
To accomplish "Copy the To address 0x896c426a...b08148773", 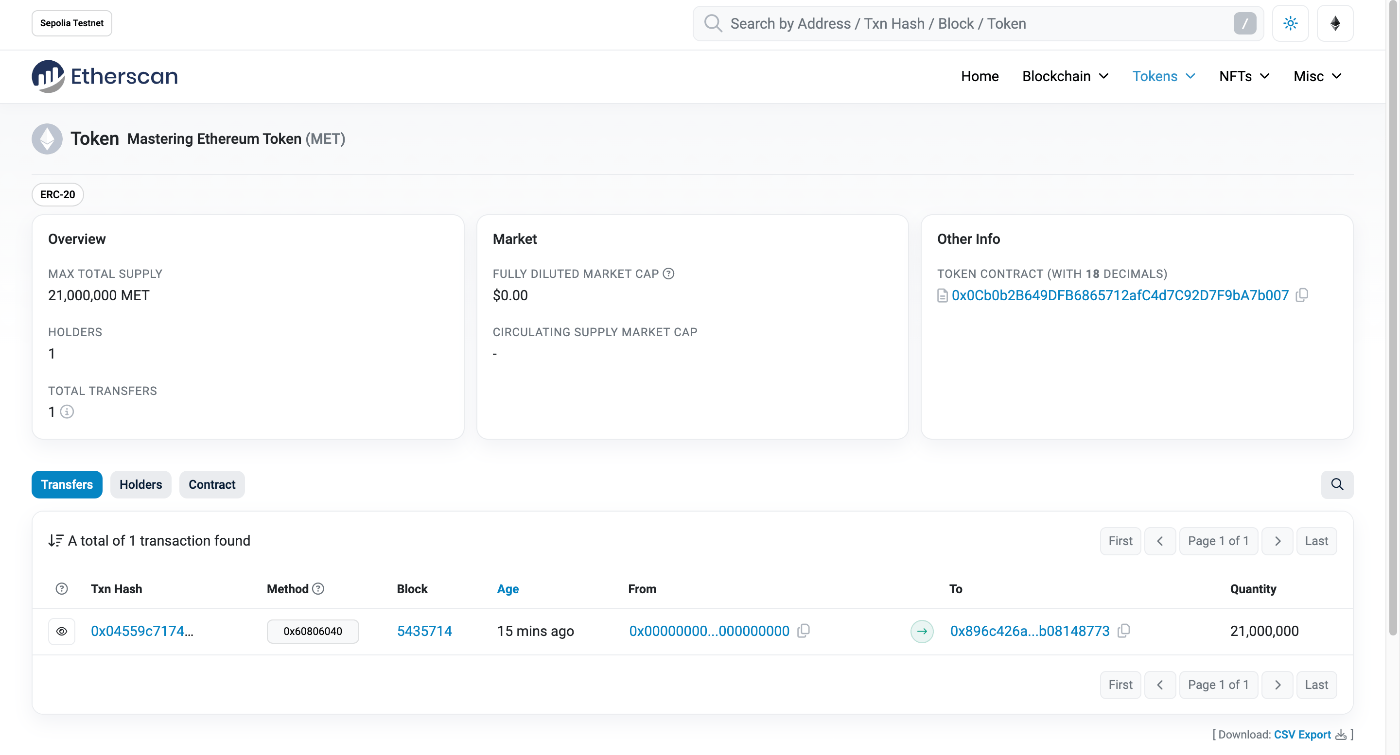I will coord(1124,631).
